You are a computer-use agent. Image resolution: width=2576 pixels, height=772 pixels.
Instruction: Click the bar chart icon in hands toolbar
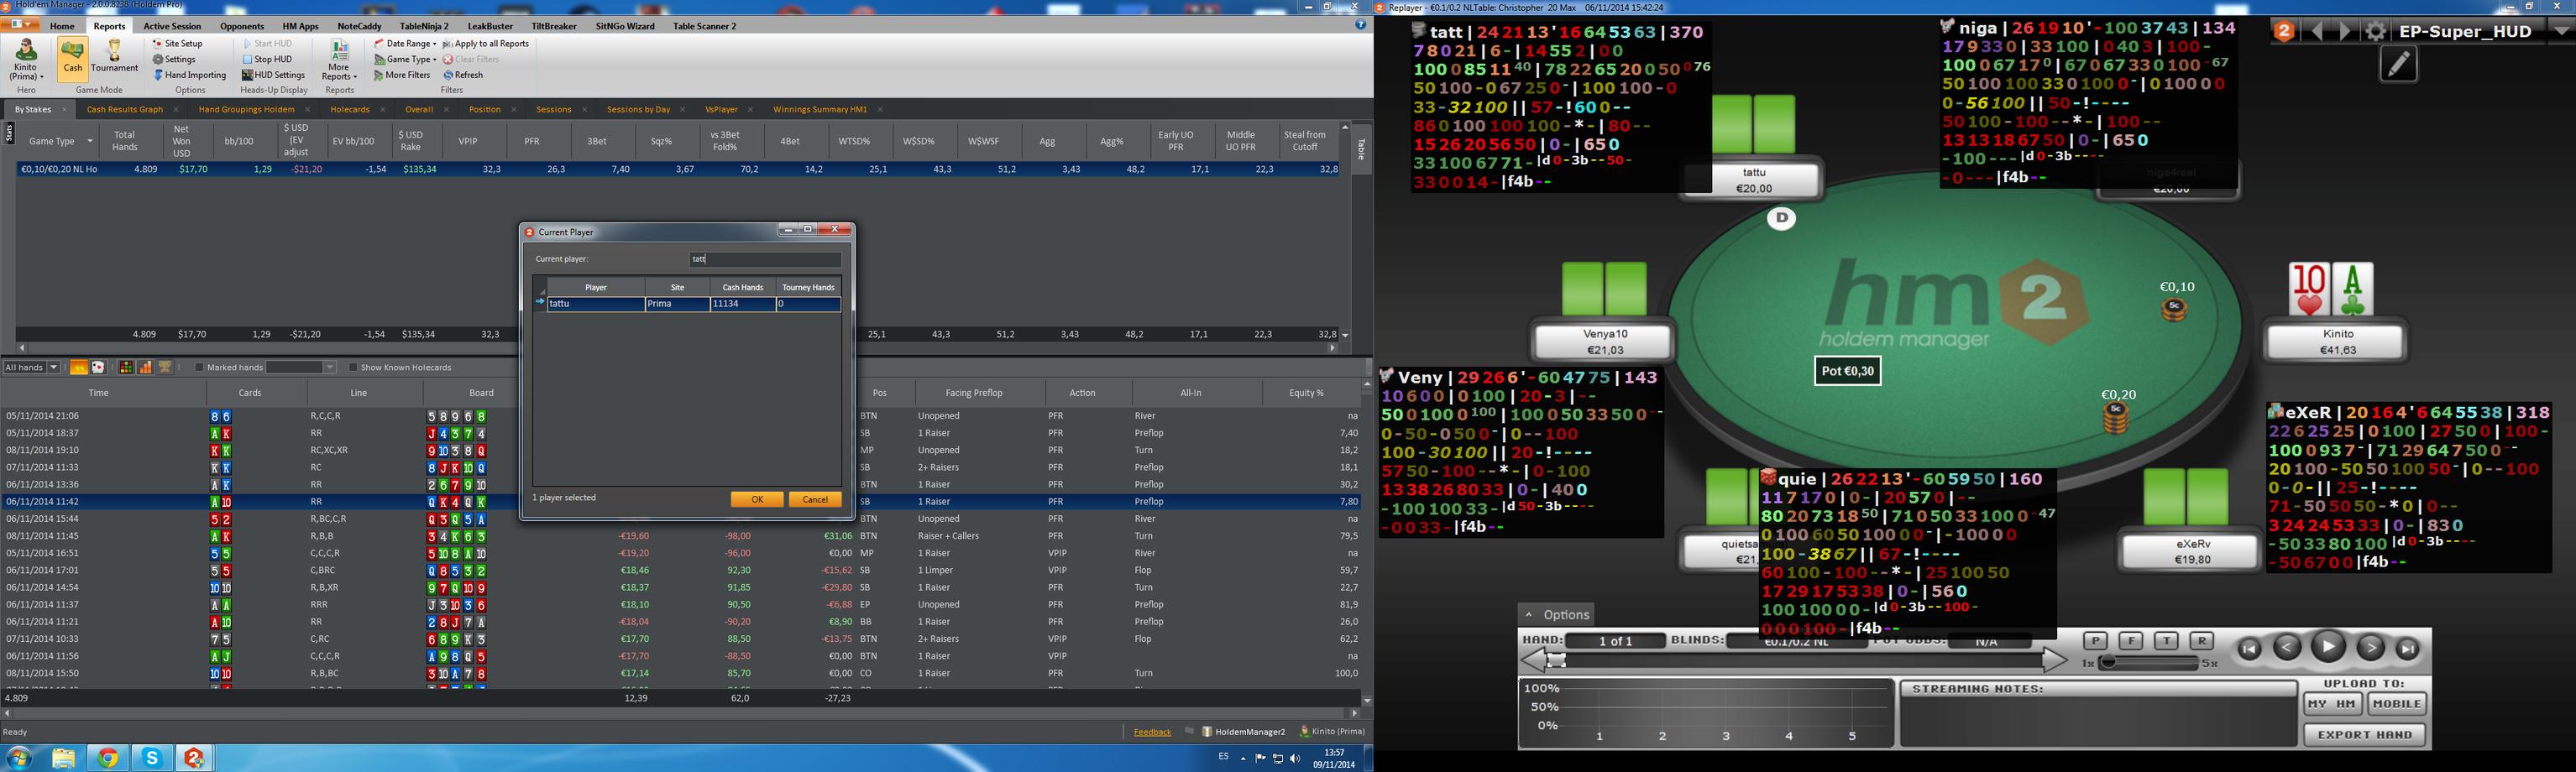145,368
